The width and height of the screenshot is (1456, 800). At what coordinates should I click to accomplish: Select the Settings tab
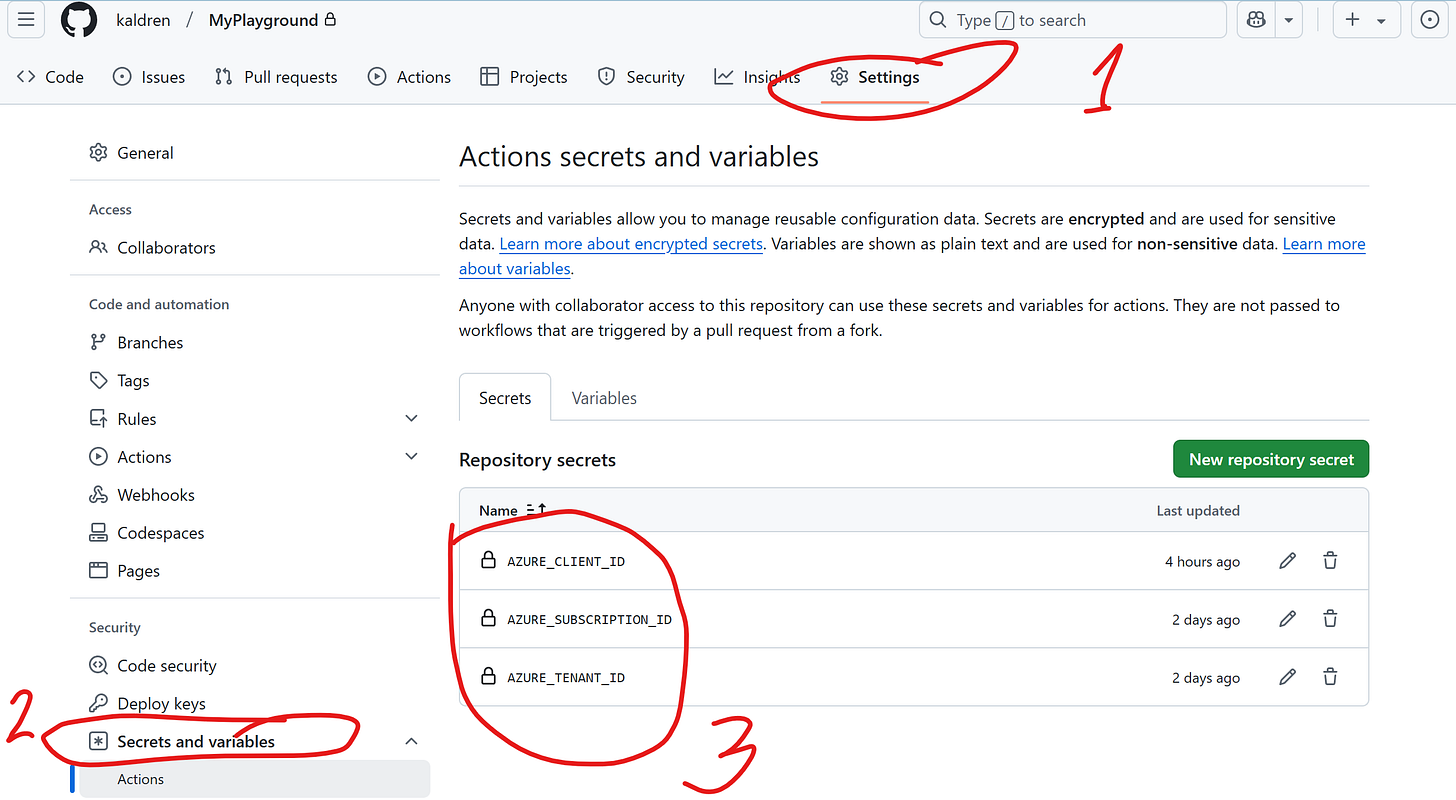875,77
